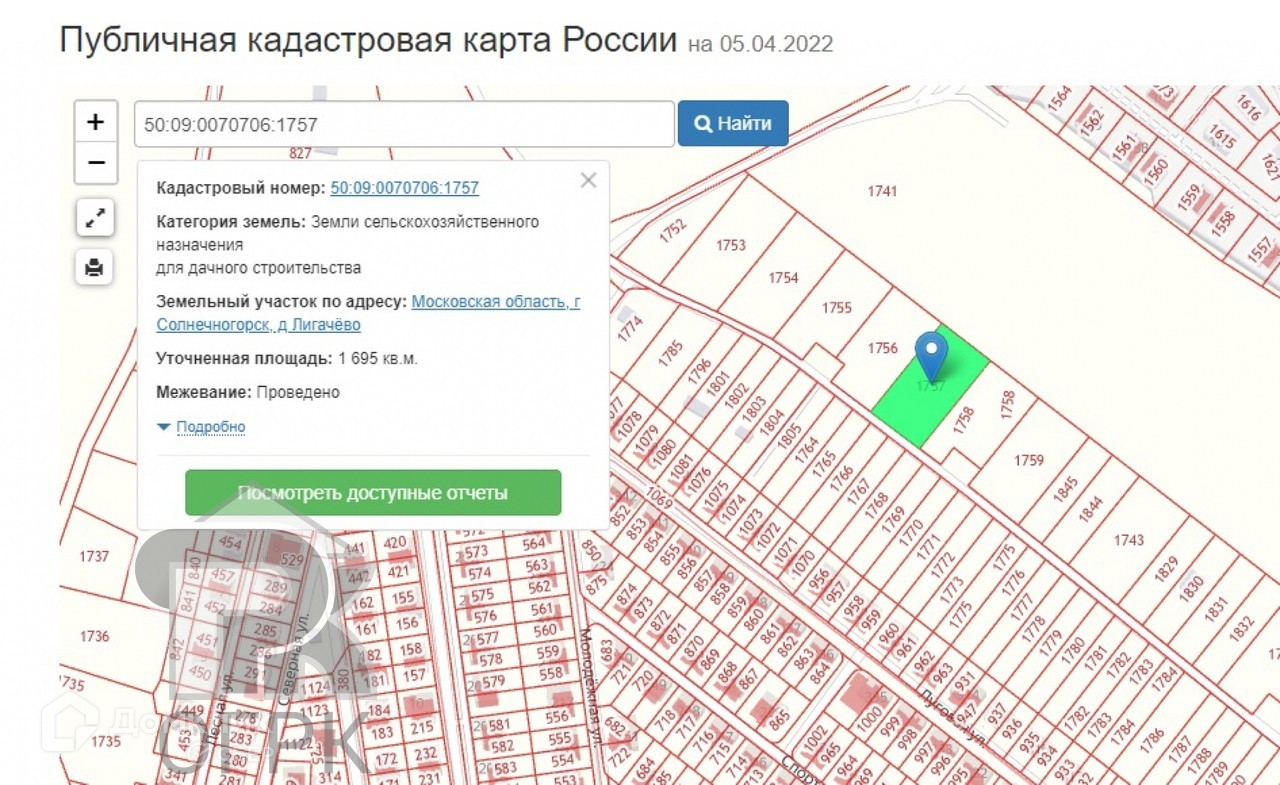Viewport: 1280px width, 785px height.
Task: Select parcel 1737 on the map
Action: (x=94, y=556)
